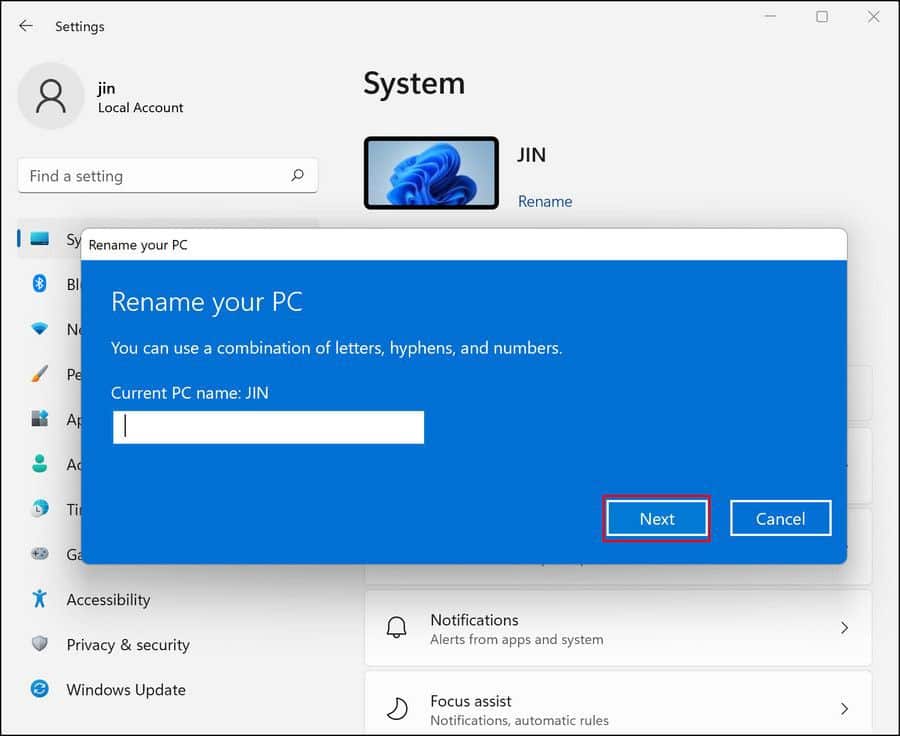Click the Focus assist moon icon

(x=397, y=708)
